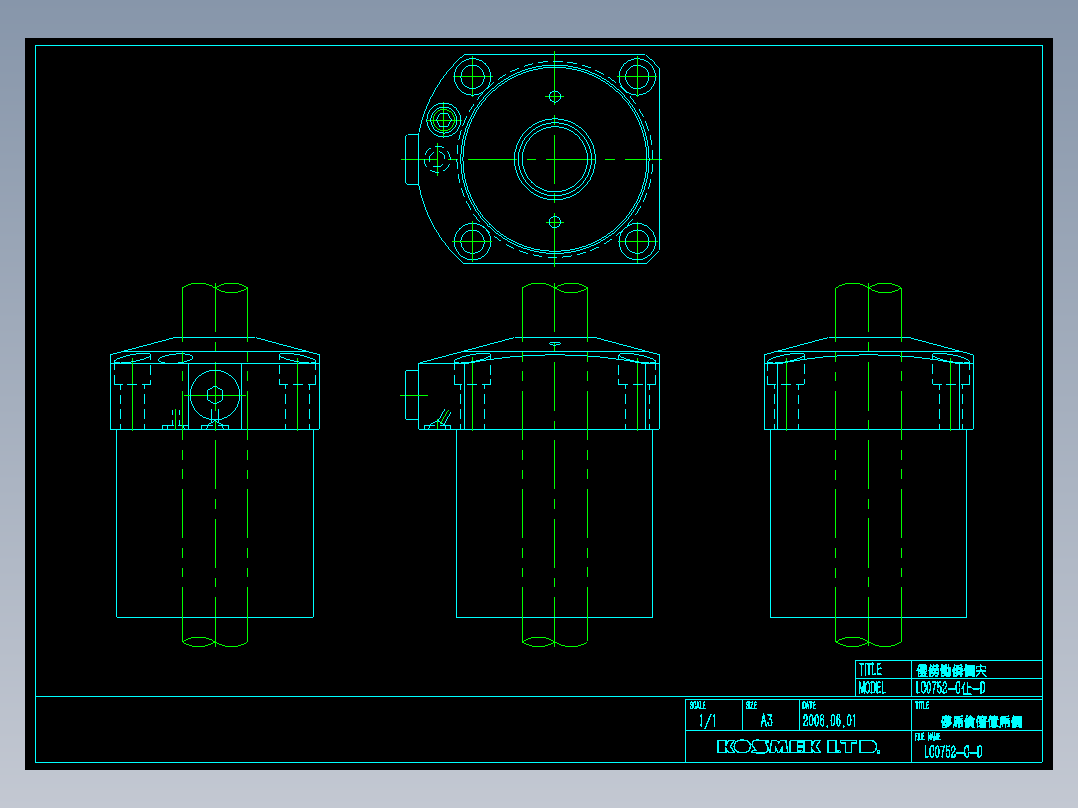
Task: Select the bottom-left mounting bolt hole
Action: coord(472,241)
